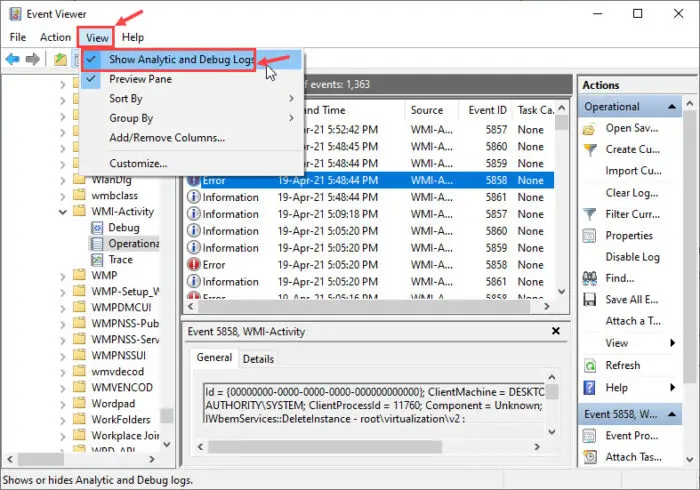The width and height of the screenshot is (700, 490).
Task: Toggle Show Analytic and Debug Logs option
Action: (x=192, y=59)
